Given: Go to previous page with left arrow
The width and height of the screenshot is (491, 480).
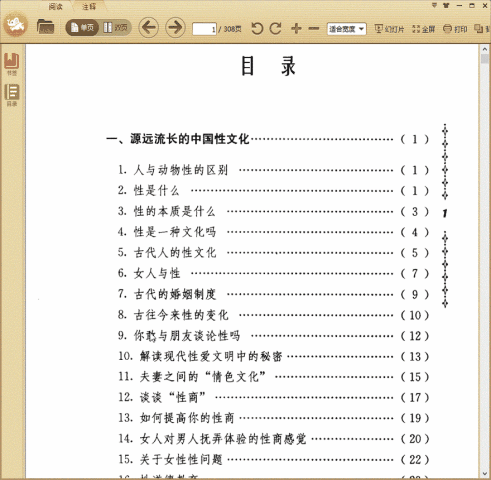Looking at the screenshot, I should pos(148,27).
